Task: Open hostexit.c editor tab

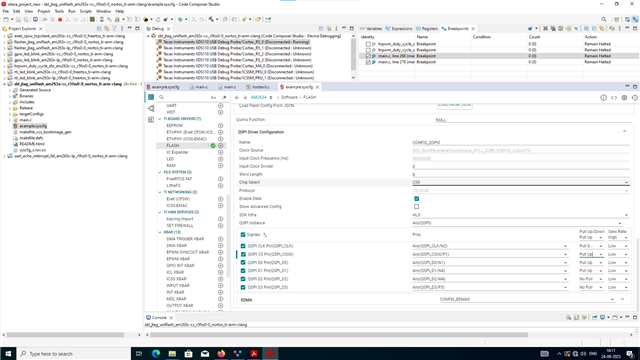Action: tap(258, 87)
